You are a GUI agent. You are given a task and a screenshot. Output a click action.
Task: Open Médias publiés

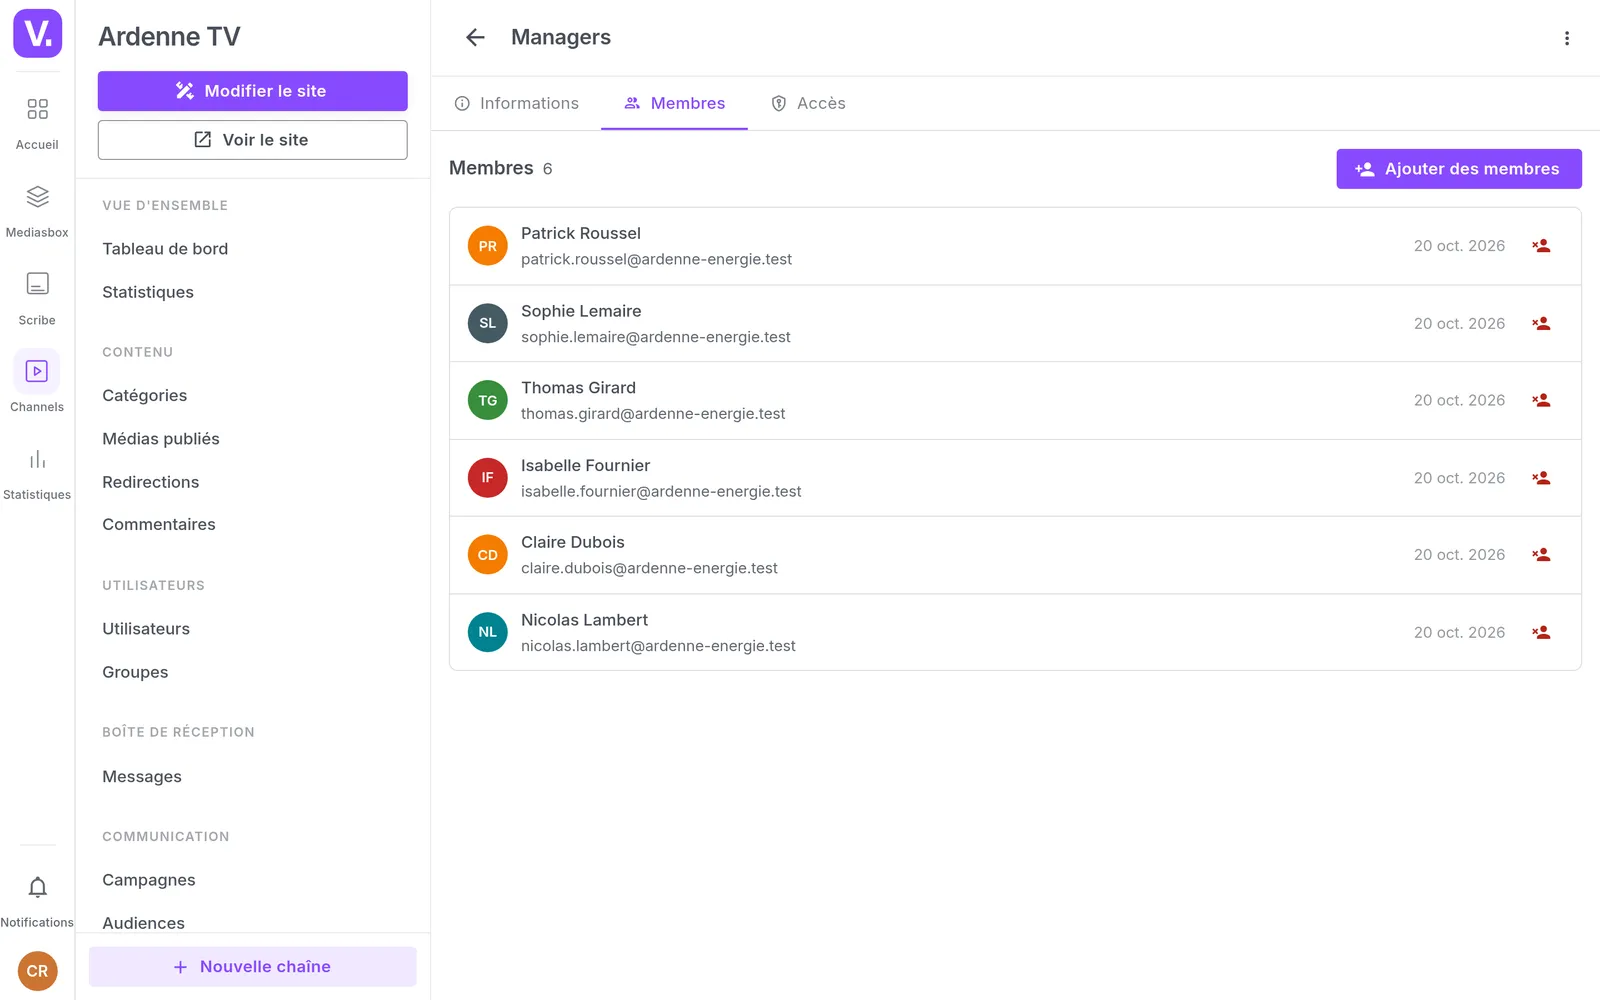(161, 439)
